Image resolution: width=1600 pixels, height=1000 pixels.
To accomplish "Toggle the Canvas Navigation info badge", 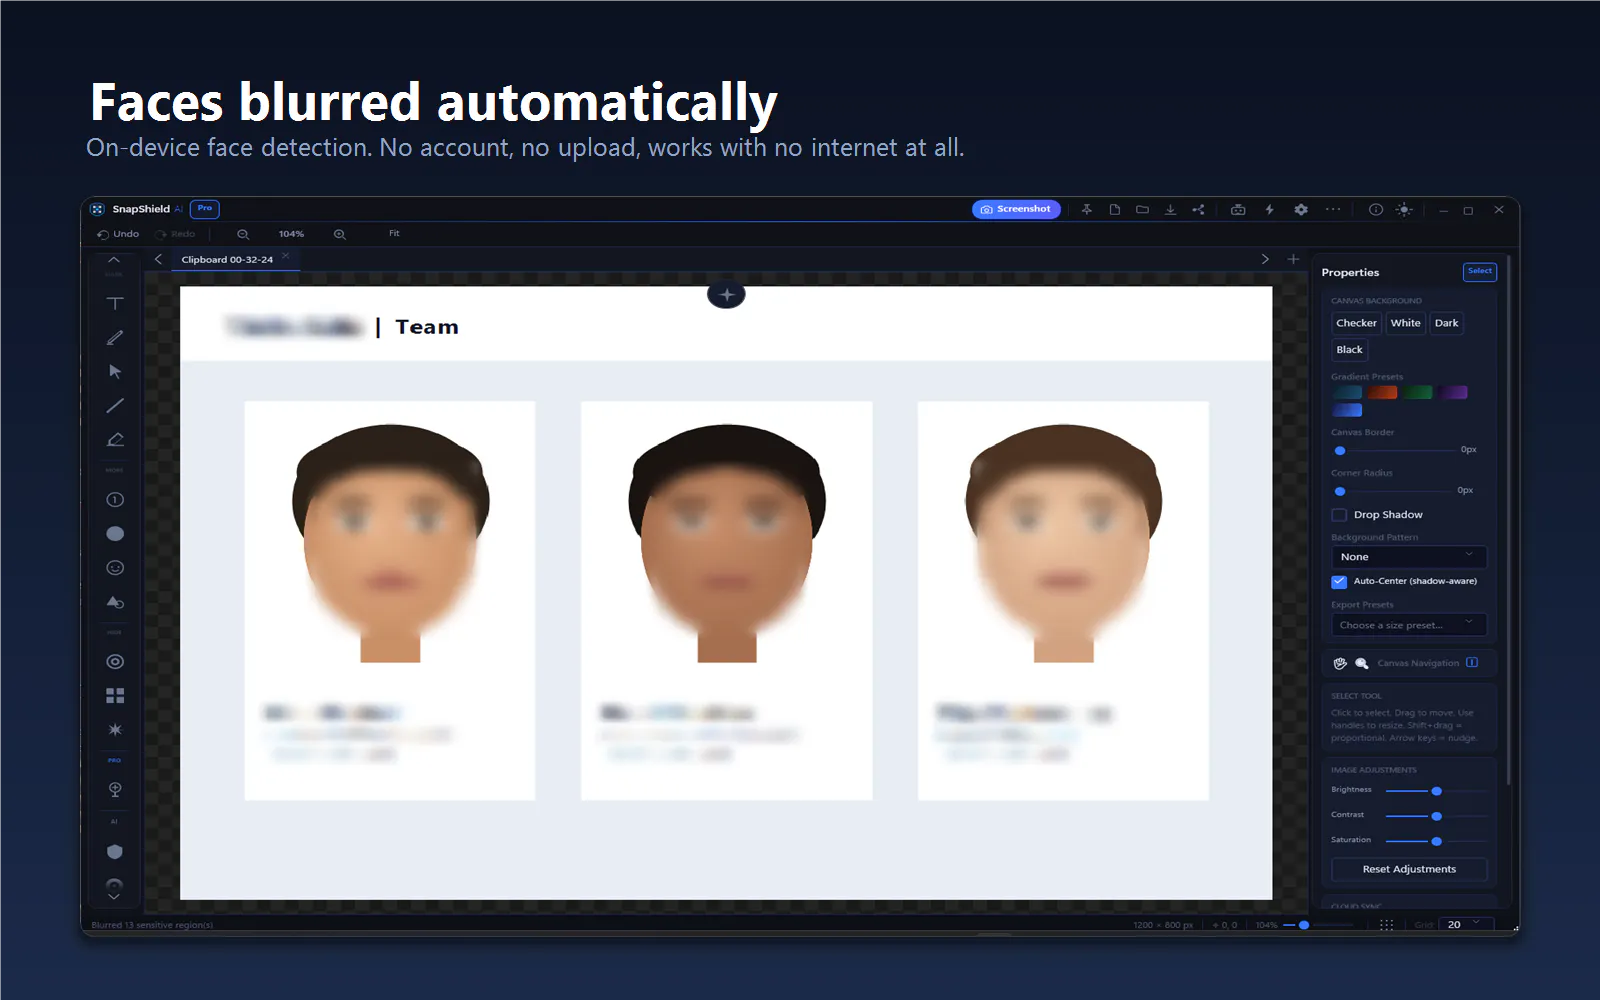I will click(1472, 663).
